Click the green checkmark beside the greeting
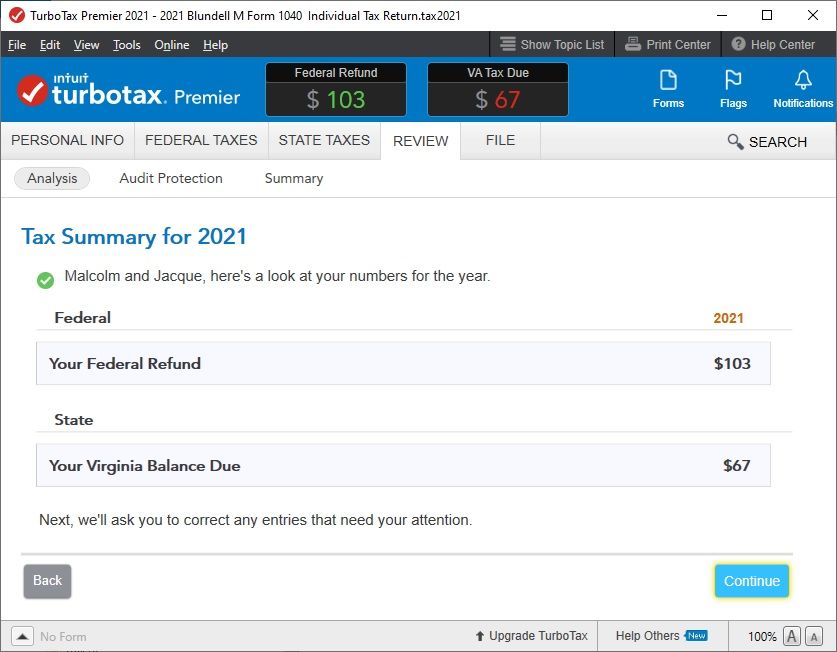This screenshot has height=652, width=837. coord(45,280)
